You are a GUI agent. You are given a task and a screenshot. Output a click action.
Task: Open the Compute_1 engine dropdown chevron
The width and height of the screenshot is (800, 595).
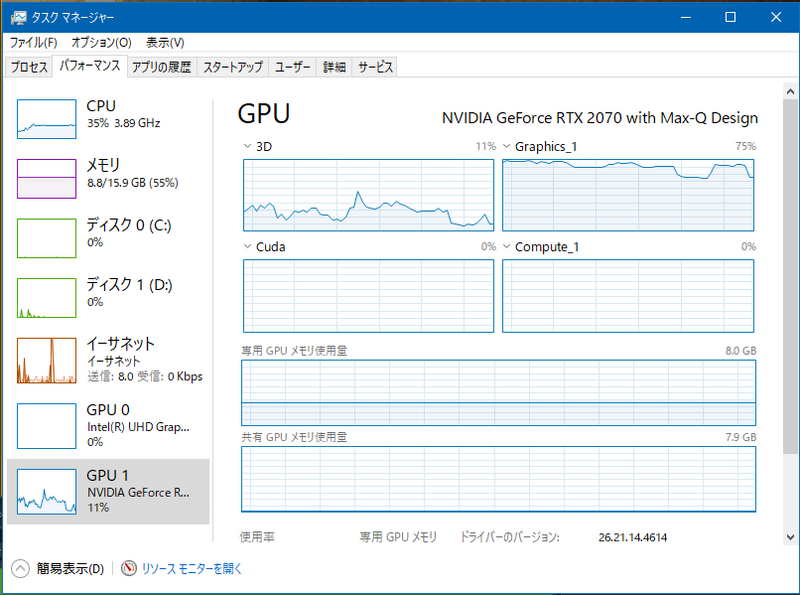click(x=507, y=246)
